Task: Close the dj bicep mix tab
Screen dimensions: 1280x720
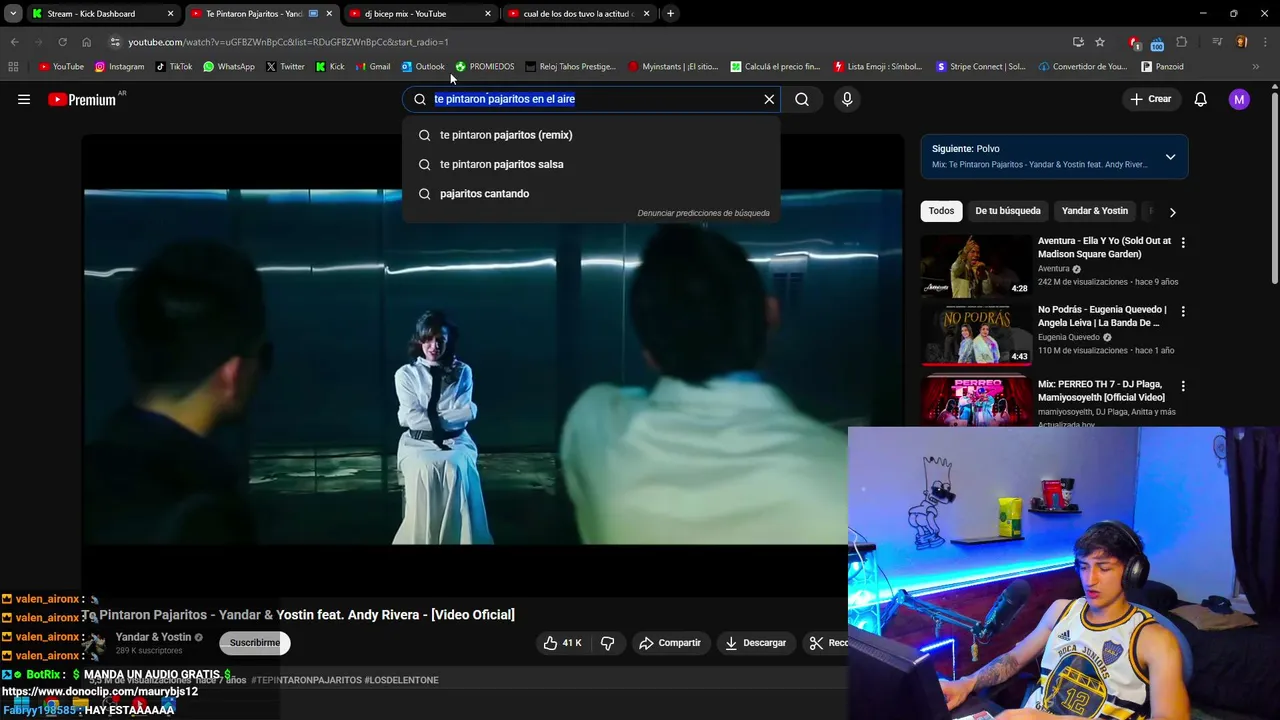Action: (488, 14)
